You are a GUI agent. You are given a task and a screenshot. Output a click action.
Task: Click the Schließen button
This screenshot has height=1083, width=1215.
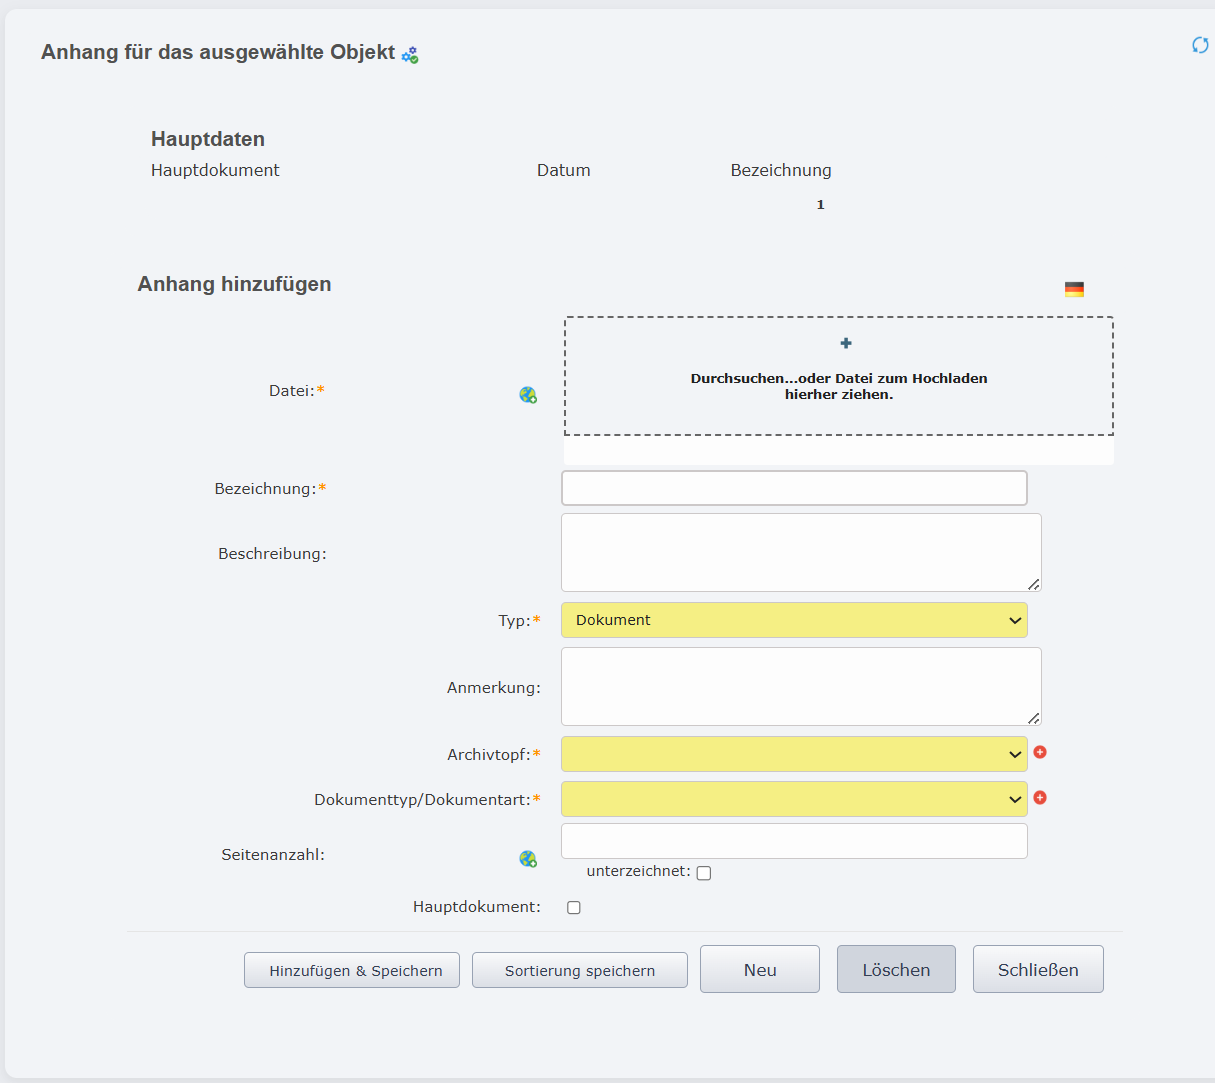1038,969
